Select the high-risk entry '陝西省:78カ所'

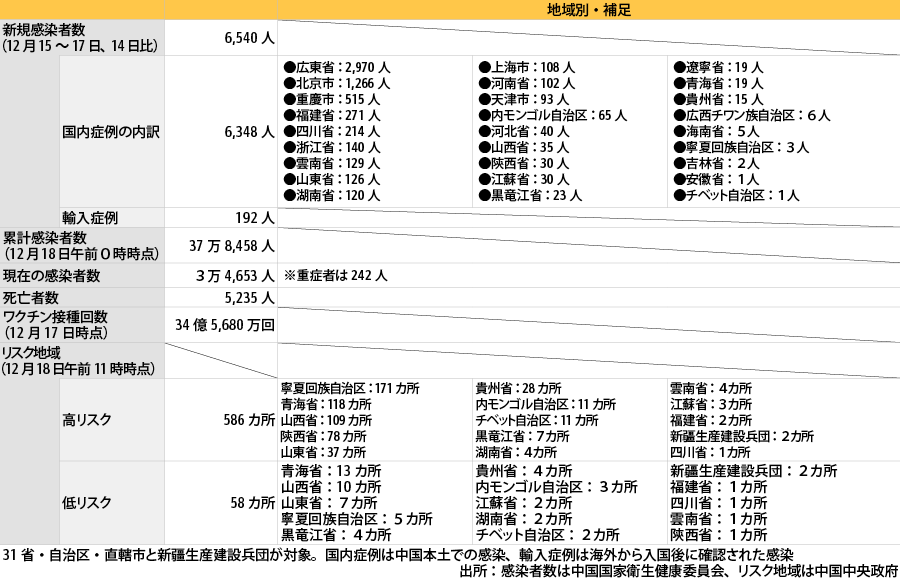(323, 436)
